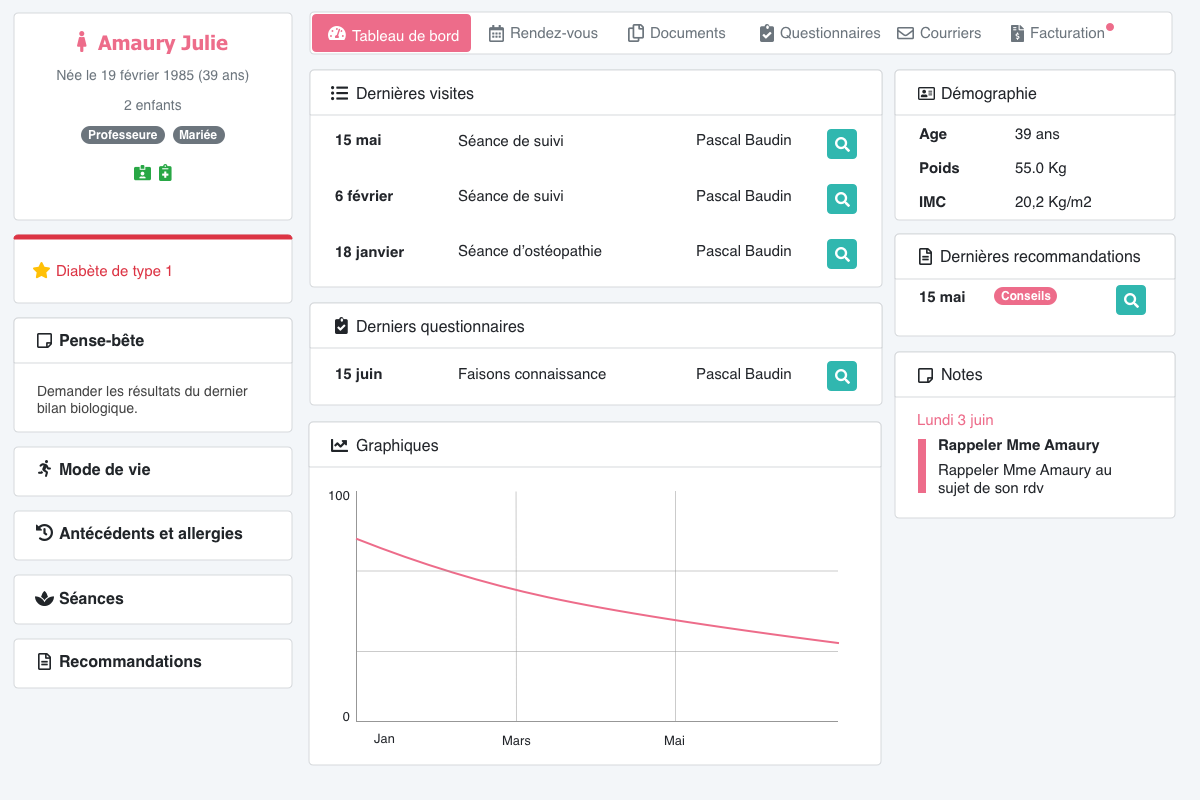Expand the Mode de vie section
The height and width of the screenshot is (800, 1200).
point(104,470)
